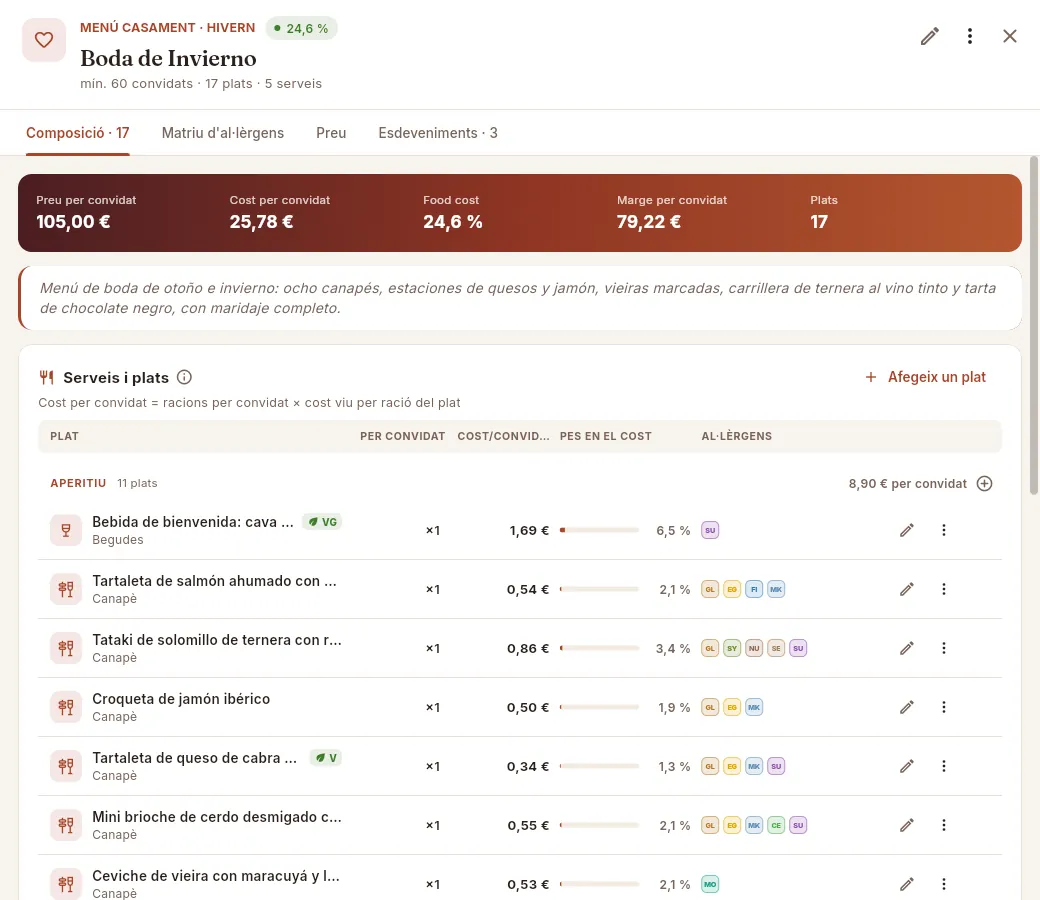
Task: Switch to Matriu d'al·lèrgens tab
Action: [x=223, y=133]
